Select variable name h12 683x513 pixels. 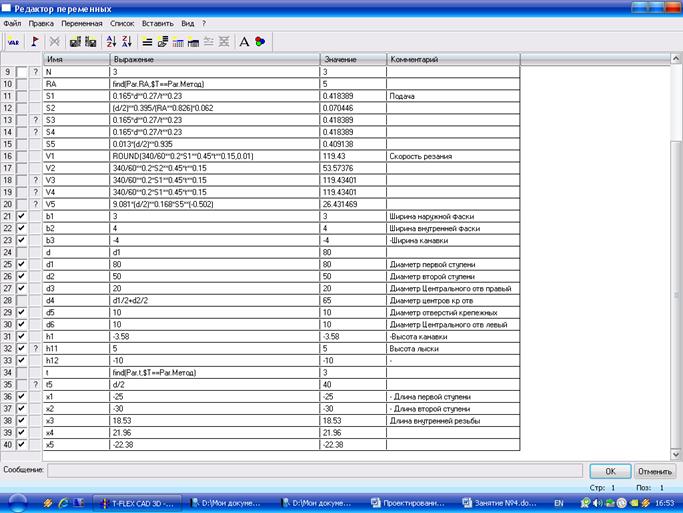[x=52, y=361]
